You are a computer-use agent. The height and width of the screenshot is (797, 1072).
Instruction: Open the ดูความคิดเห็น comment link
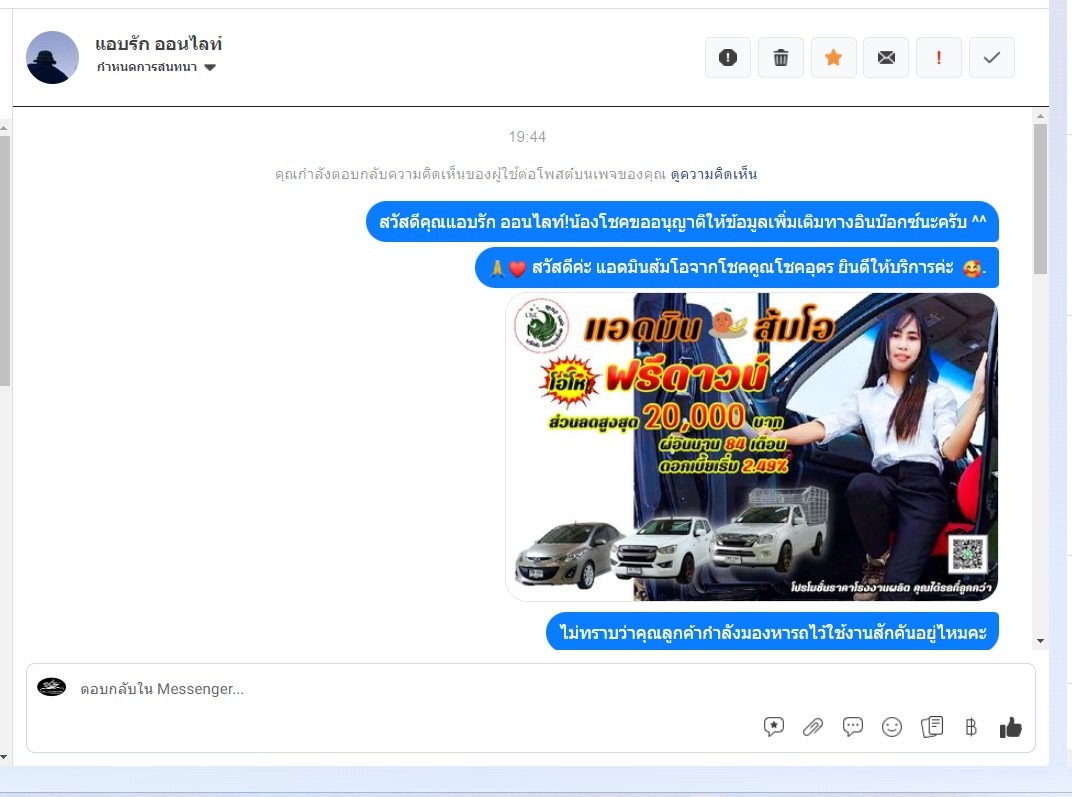[x=713, y=174]
